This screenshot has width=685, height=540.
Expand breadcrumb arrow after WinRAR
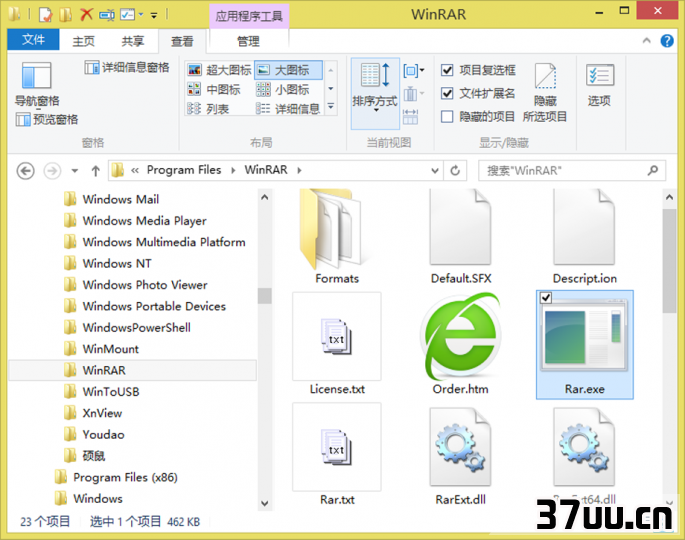click(x=299, y=170)
